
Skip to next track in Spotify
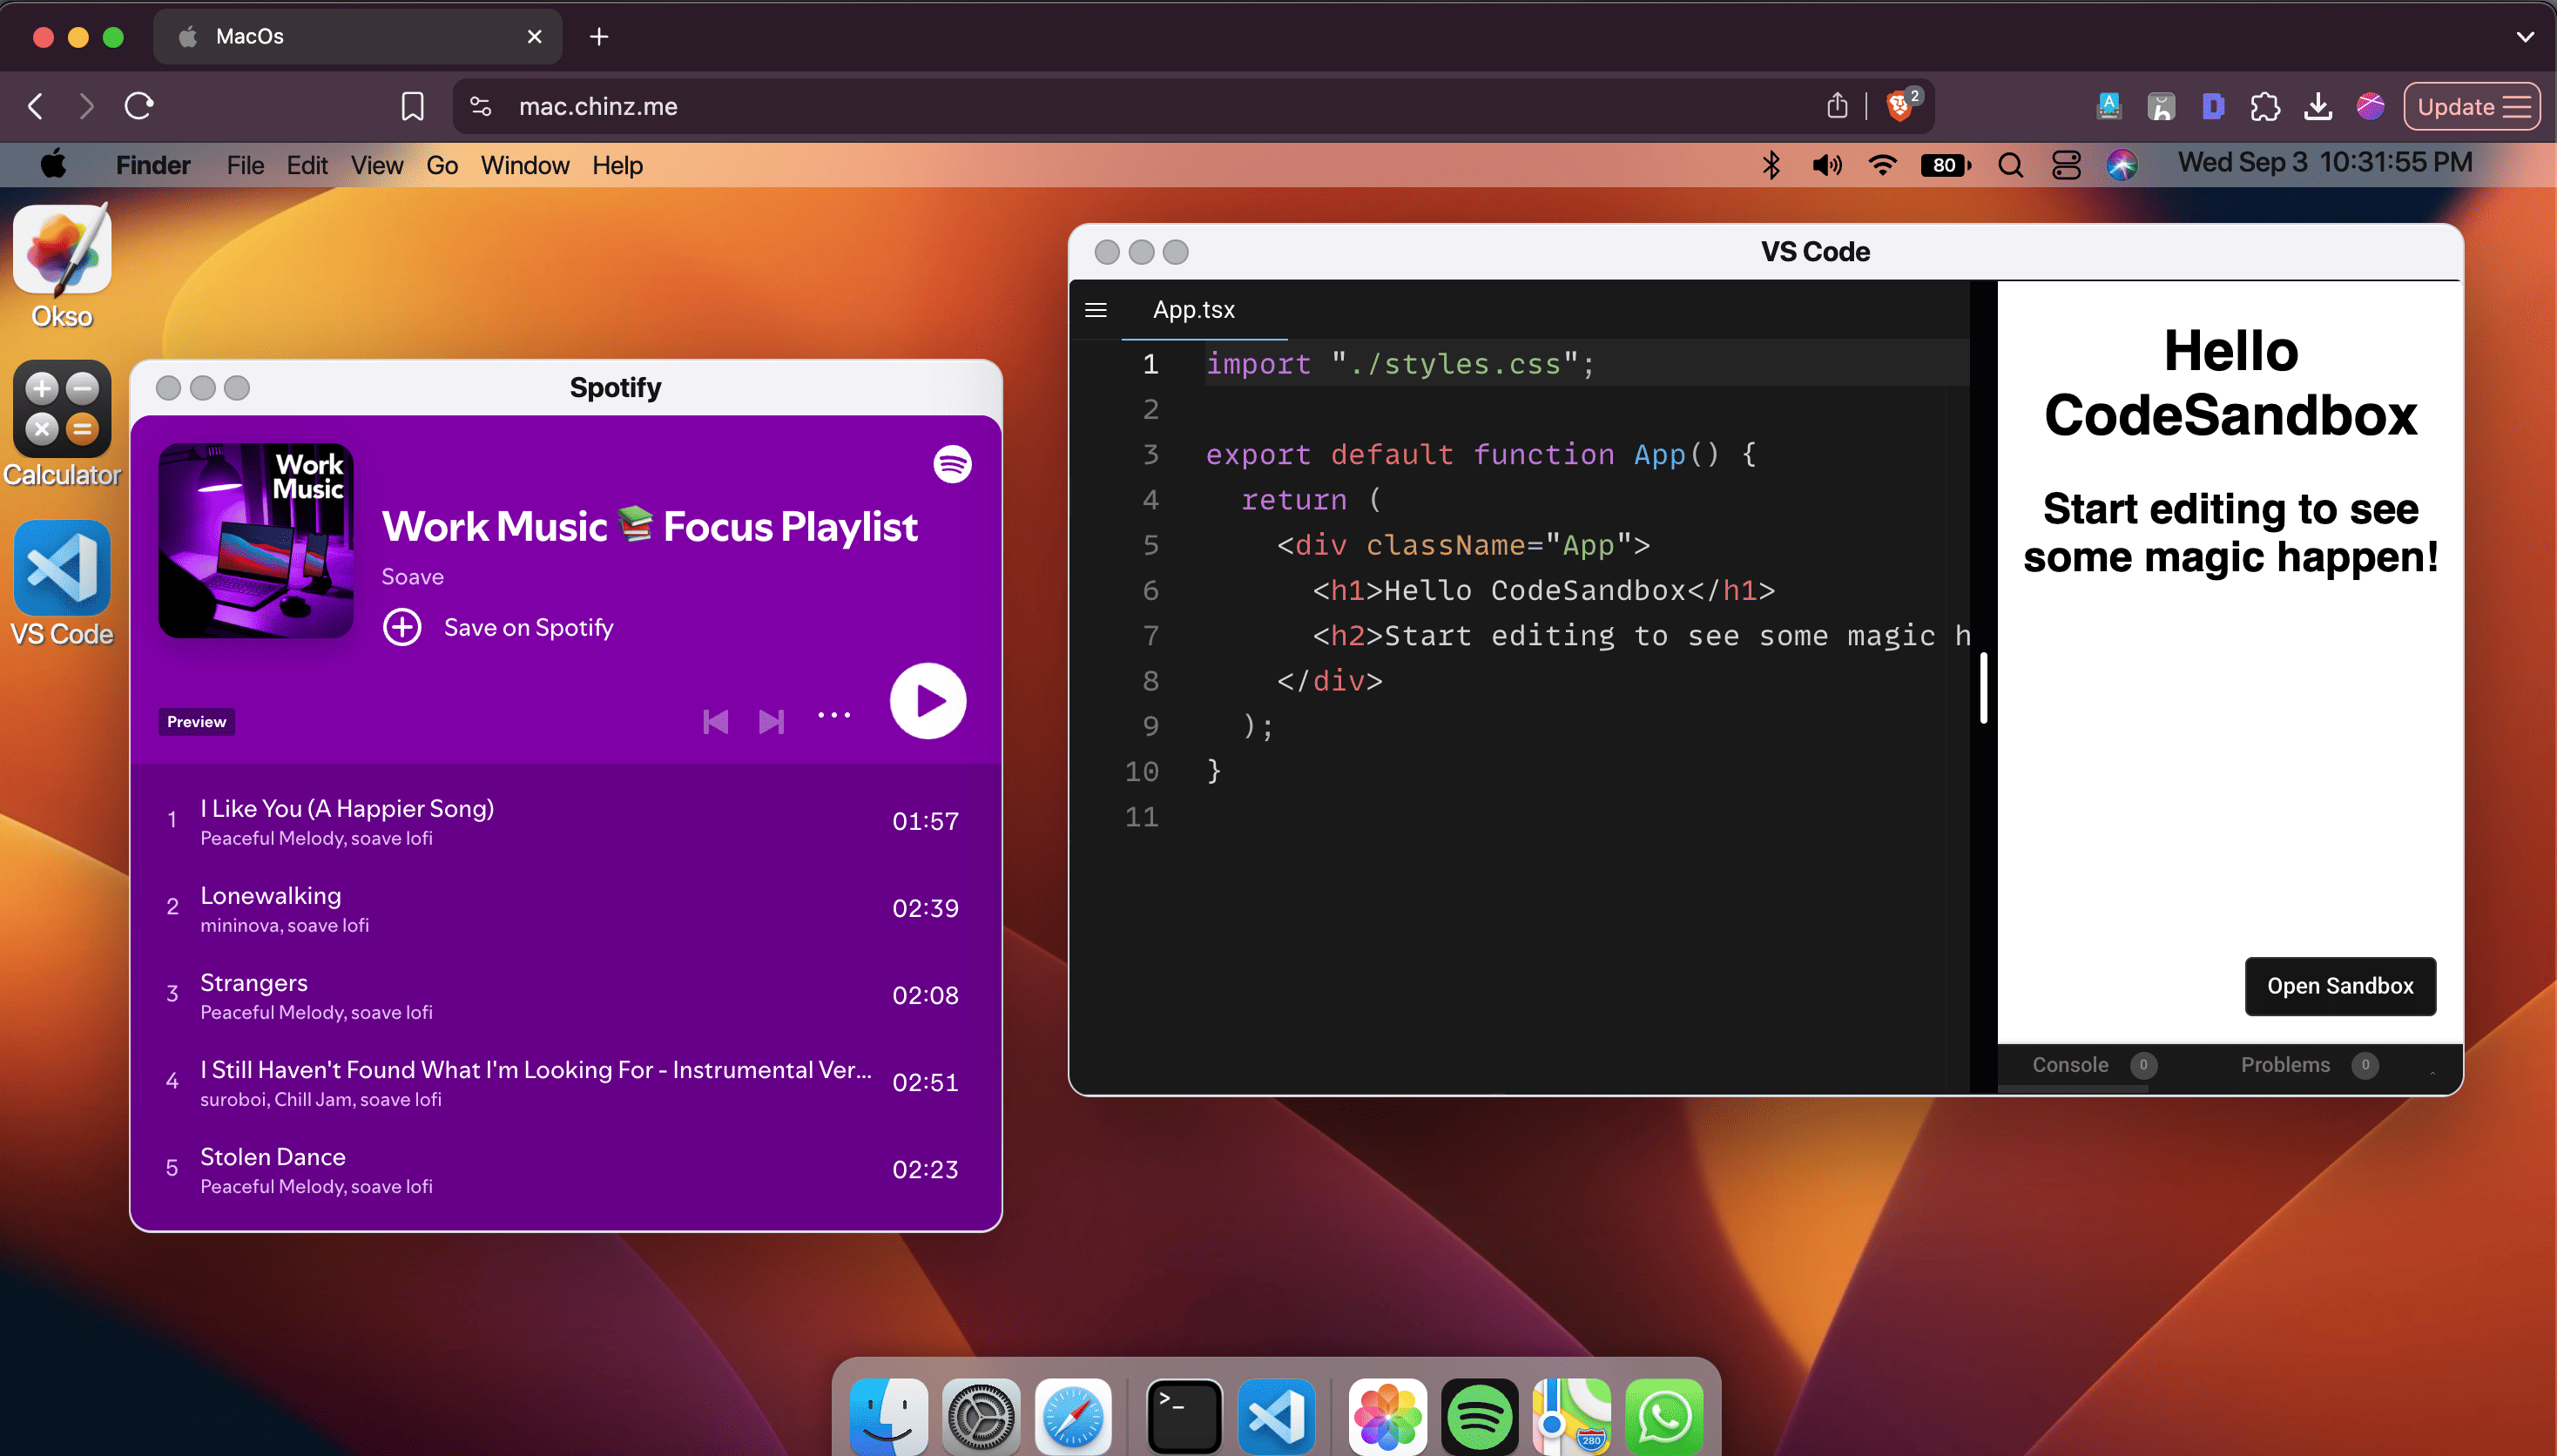[x=771, y=721]
